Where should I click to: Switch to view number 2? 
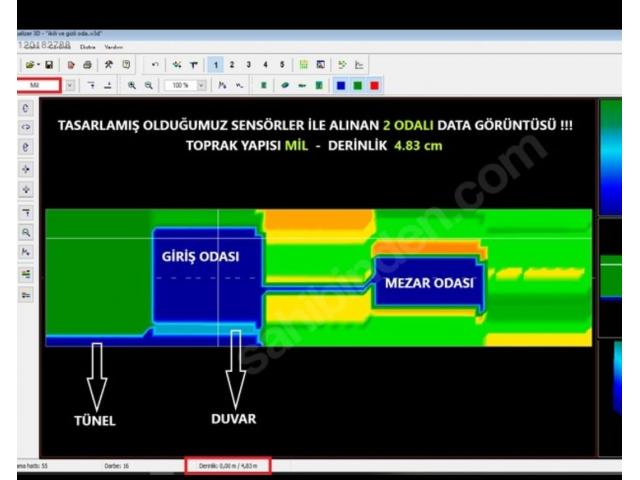pos(232,64)
